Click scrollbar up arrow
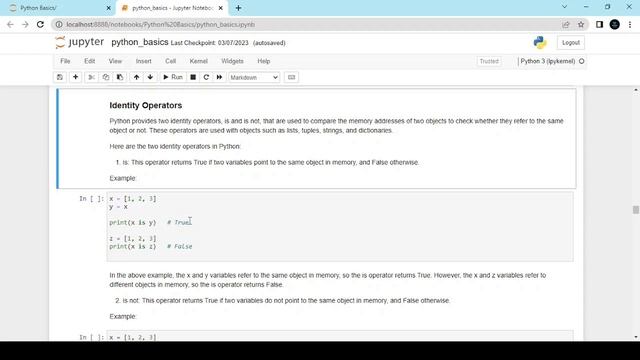Viewport: 640px width, 360px height. click(636, 90)
